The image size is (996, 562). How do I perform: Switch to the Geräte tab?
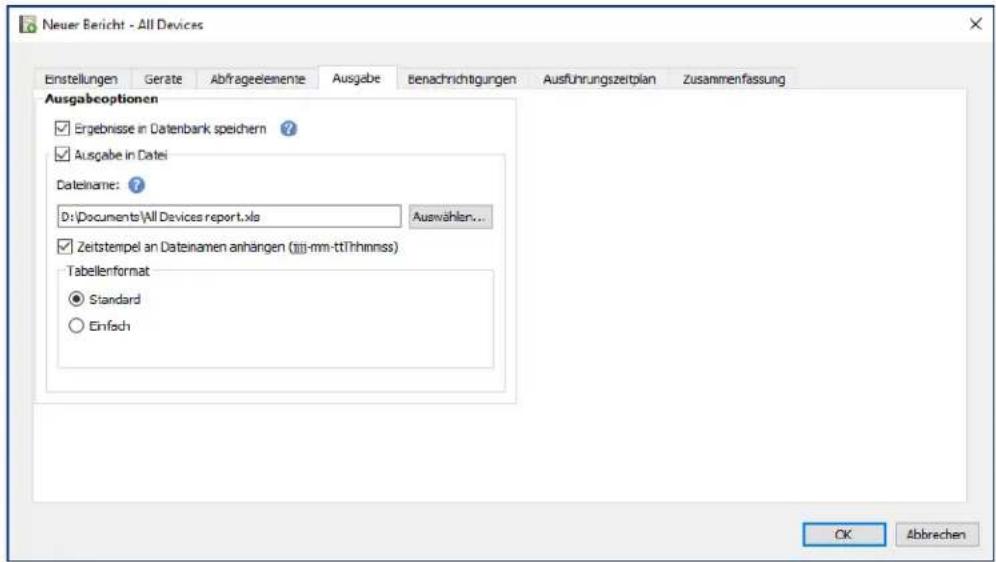[x=163, y=79]
